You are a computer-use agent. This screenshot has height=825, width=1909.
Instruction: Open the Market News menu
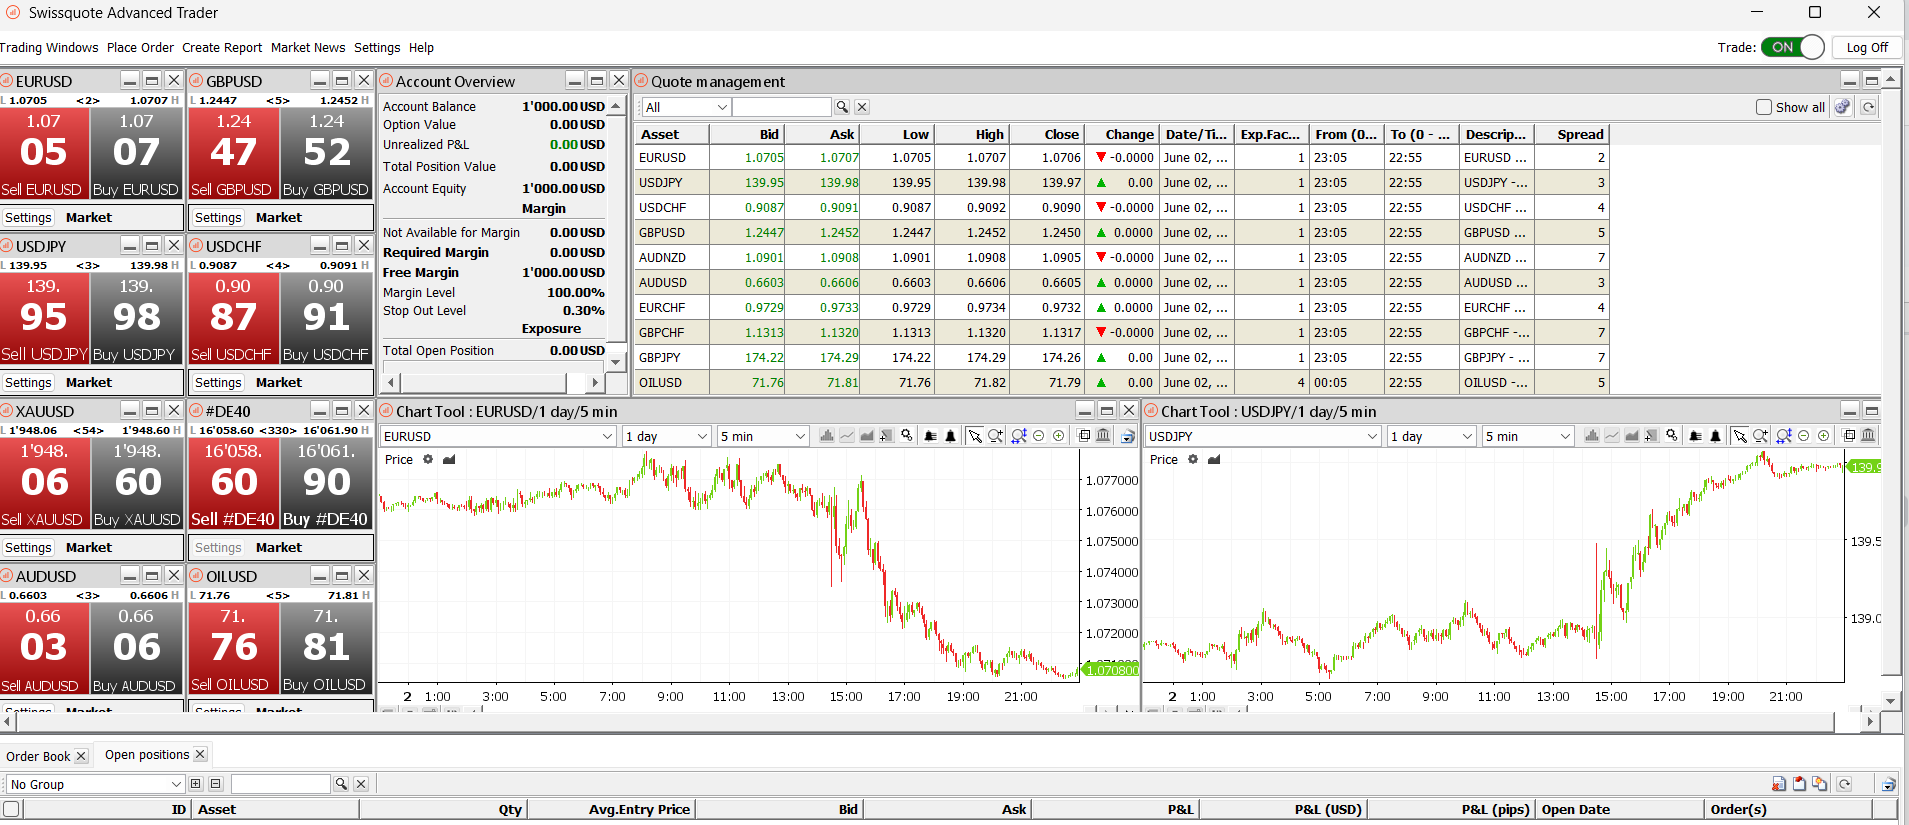click(308, 47)
